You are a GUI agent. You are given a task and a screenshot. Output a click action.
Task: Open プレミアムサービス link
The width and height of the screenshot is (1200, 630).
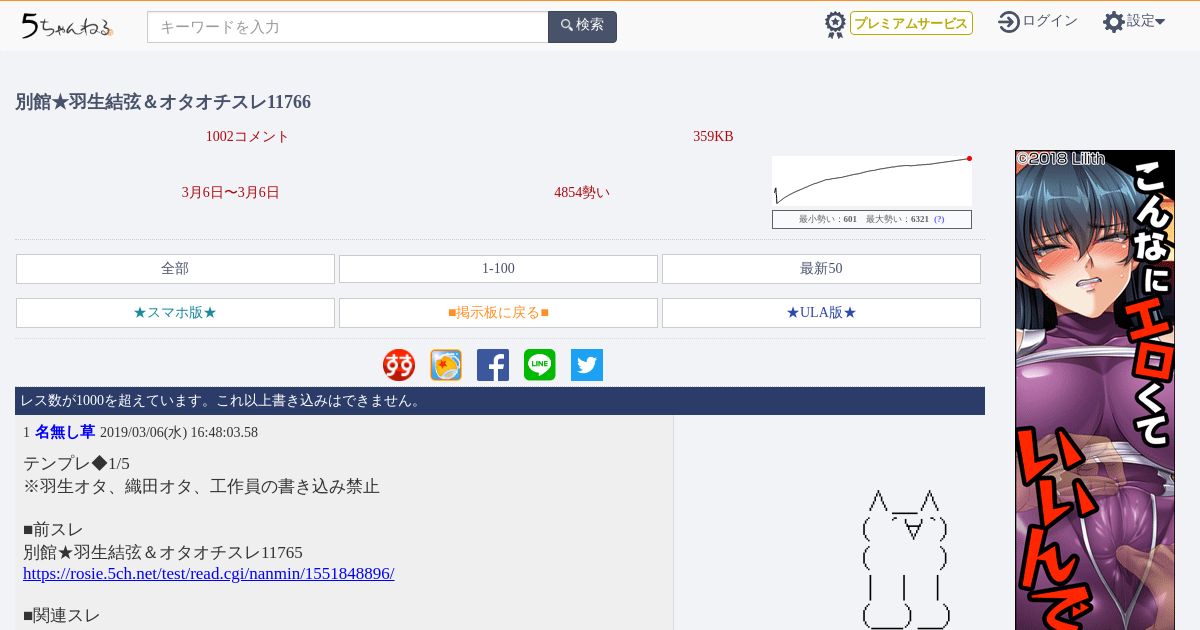pyautogui.click(x=911, y=23)
